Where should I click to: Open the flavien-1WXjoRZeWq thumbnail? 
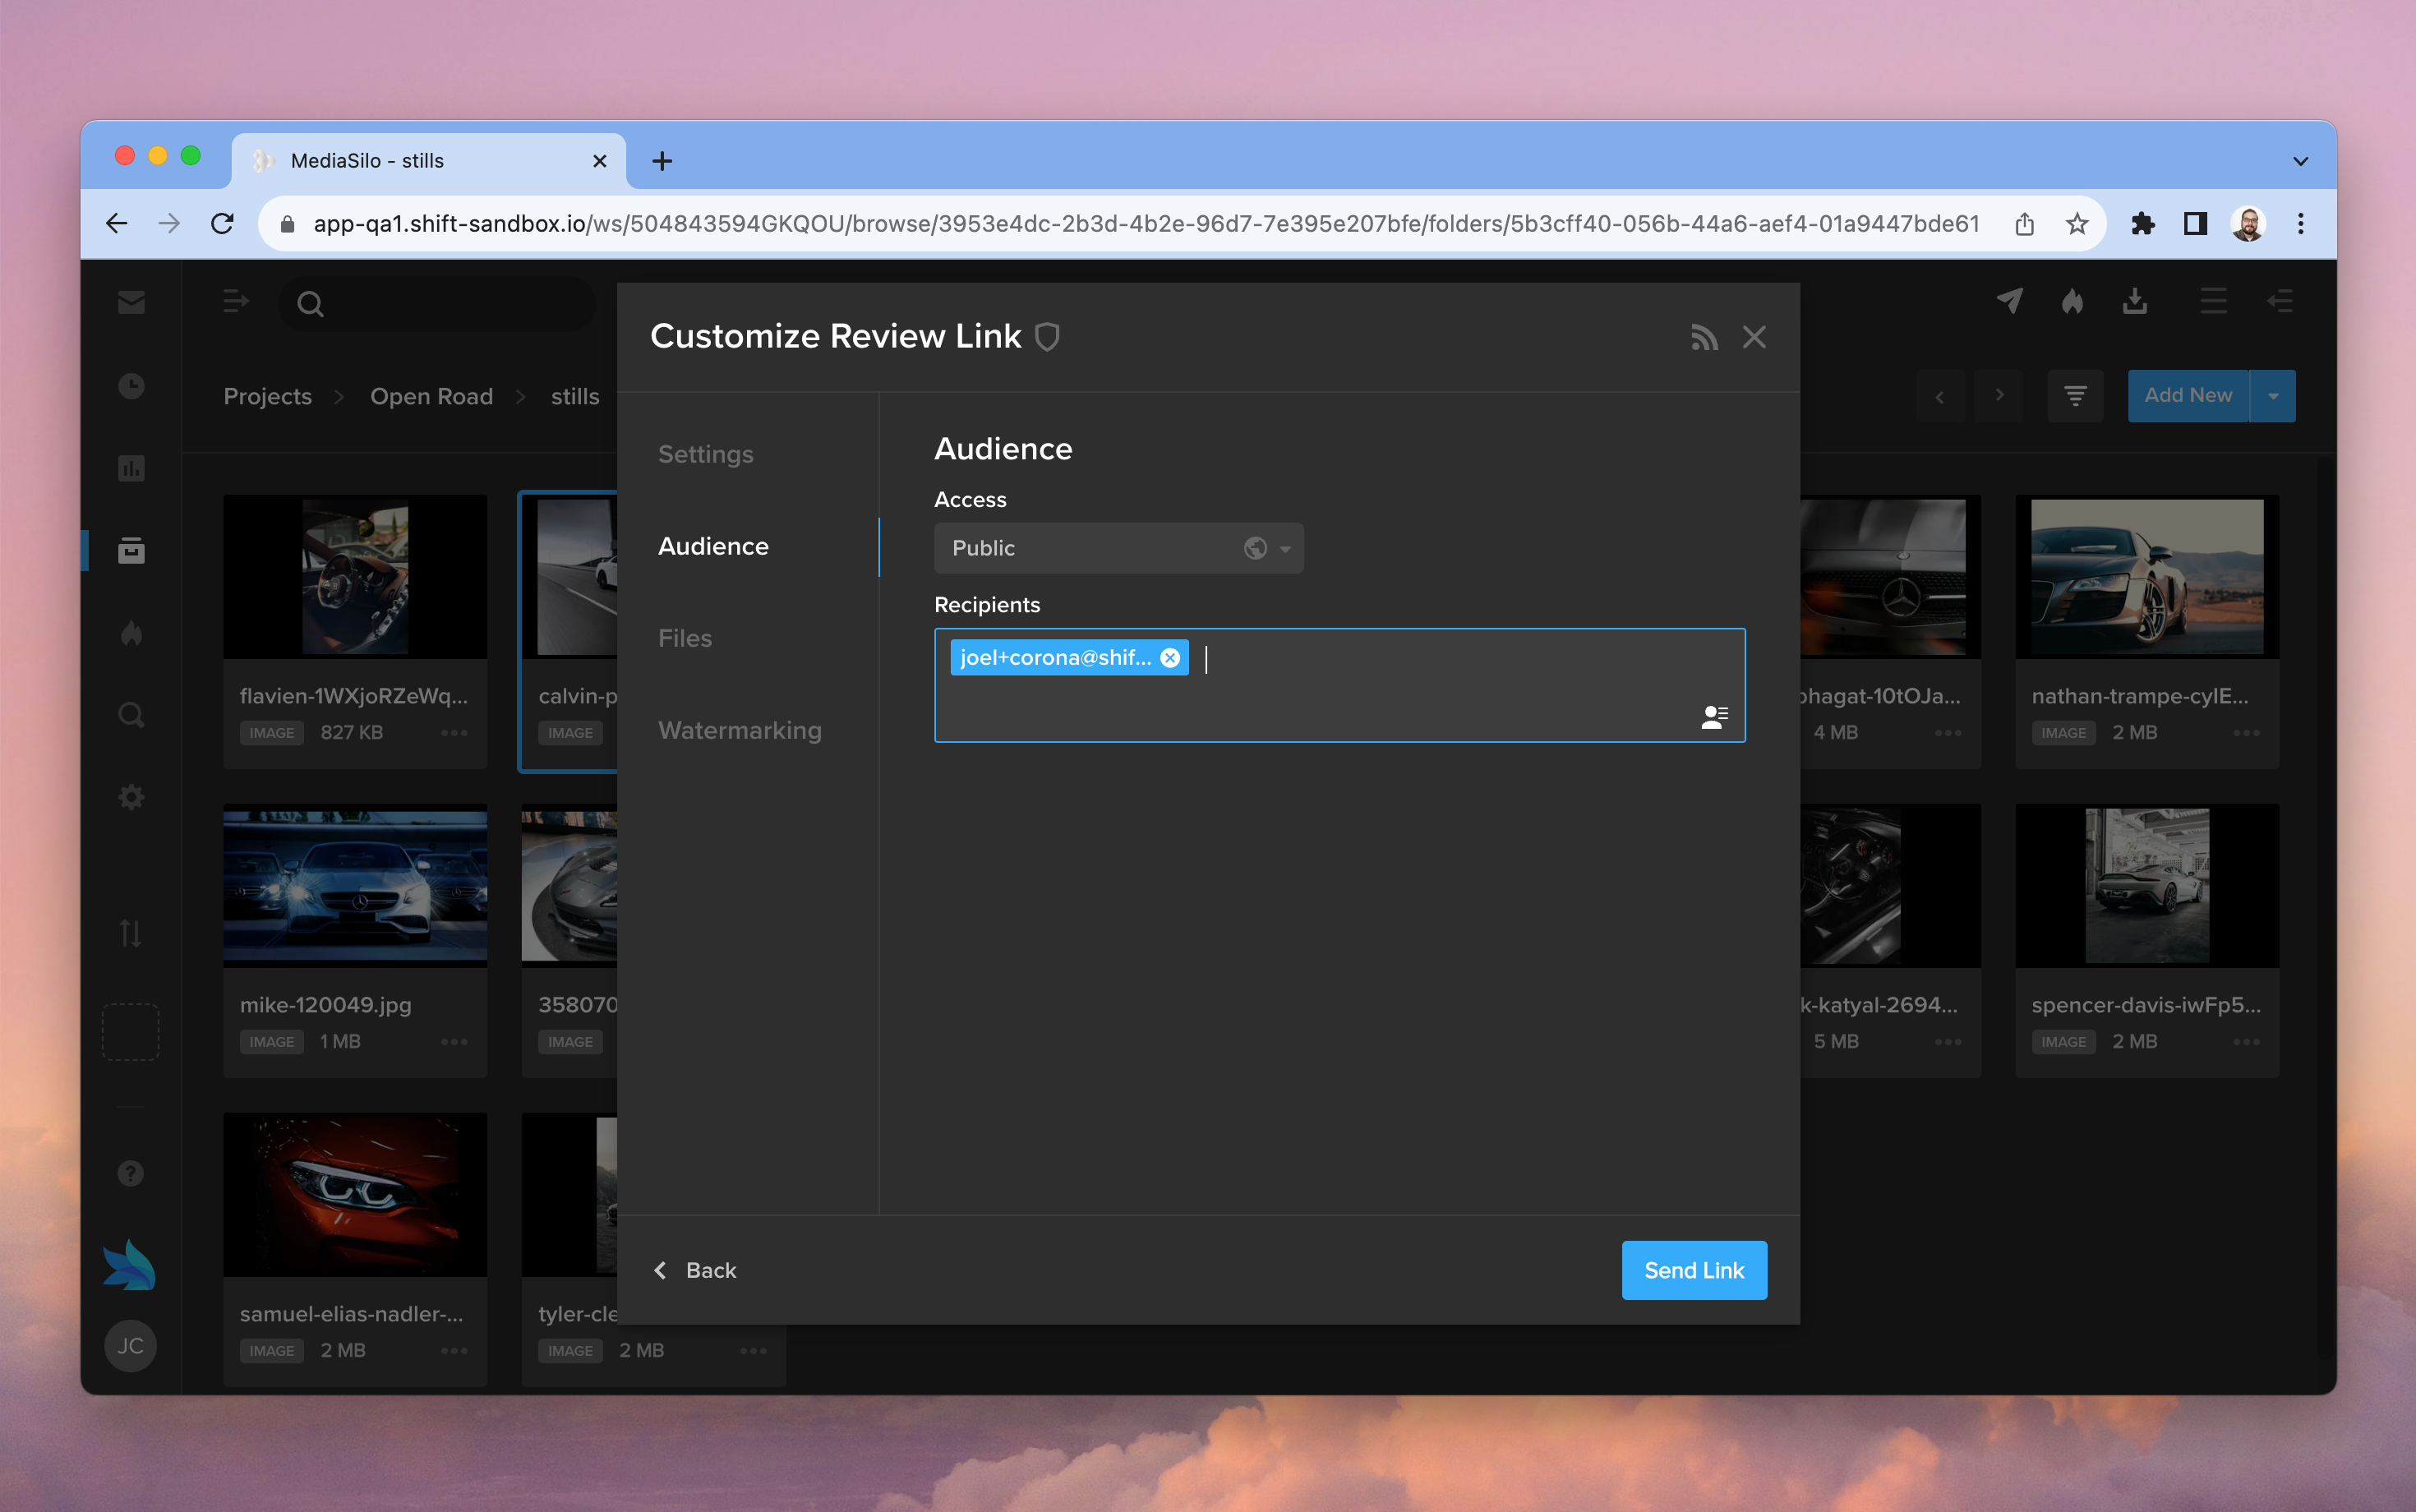(355, 577)
